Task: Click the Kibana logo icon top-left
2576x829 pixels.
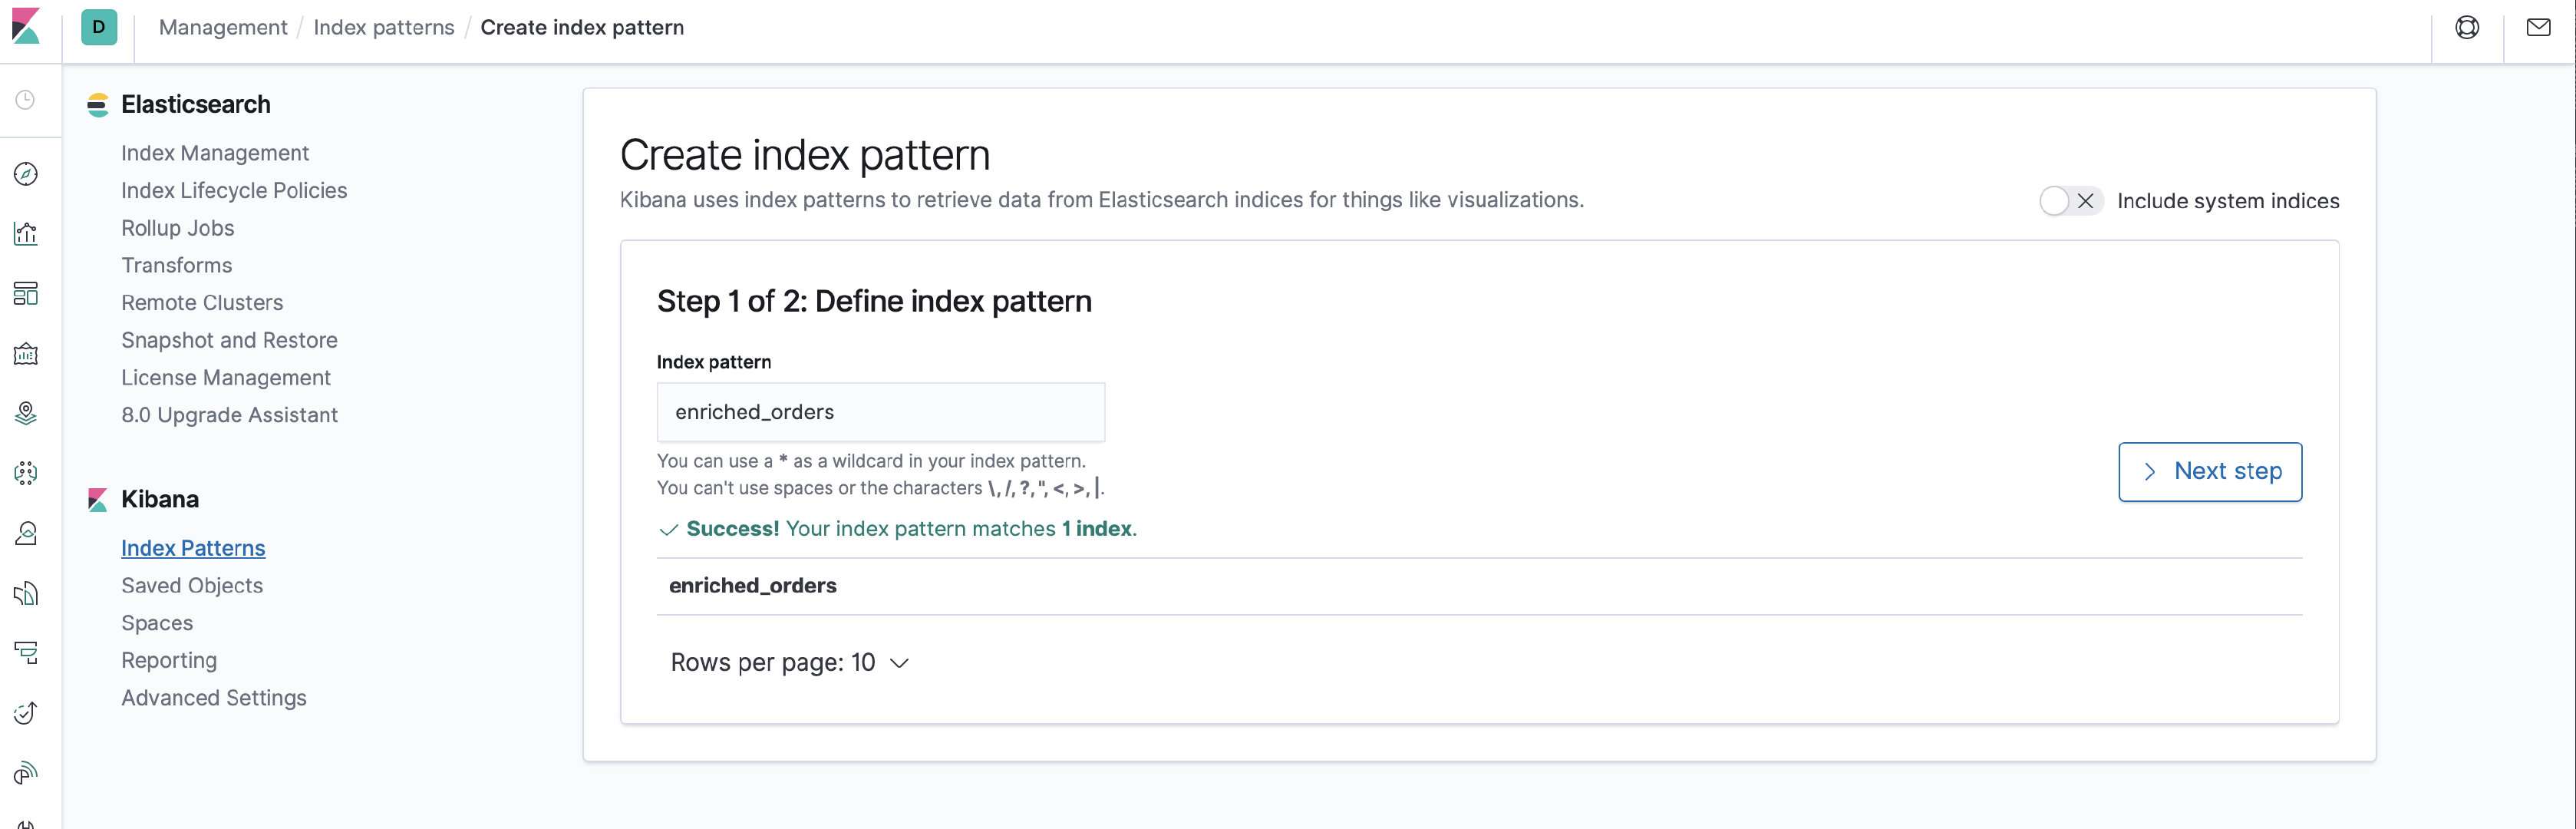Action: click(25, 28)
